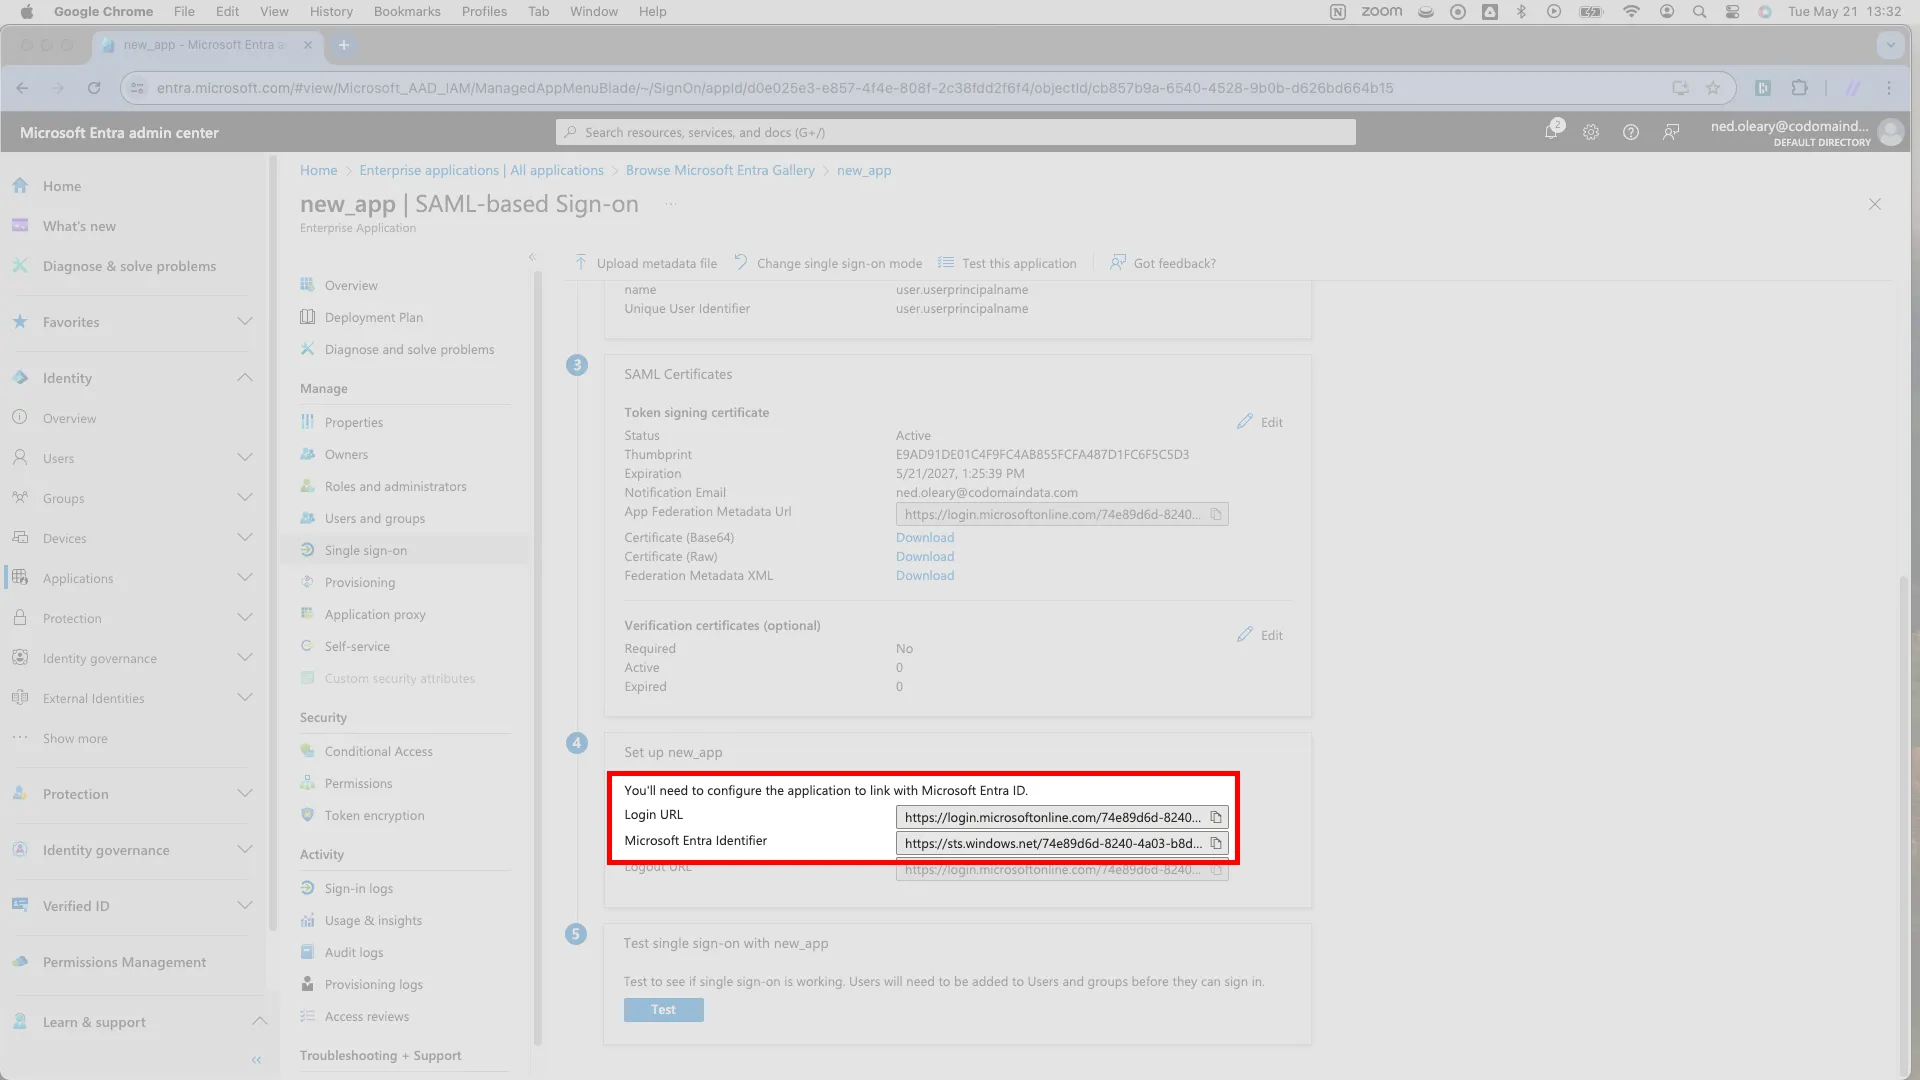This screenshot has height=1080, width=1920.
Task: Open Diagnose & solve problems in sidebar
Action: pyautogui.click(x=129, y=266)
